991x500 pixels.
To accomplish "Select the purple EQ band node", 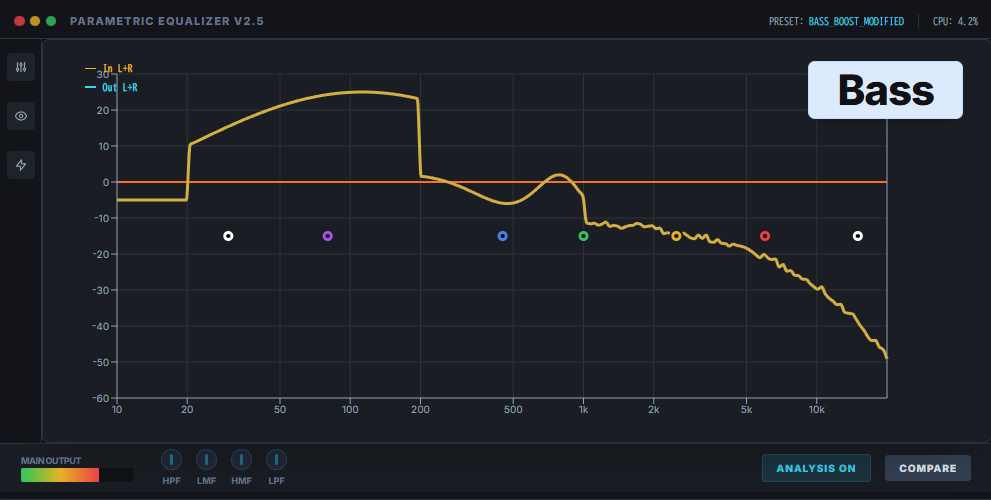I will coord(327,236).
